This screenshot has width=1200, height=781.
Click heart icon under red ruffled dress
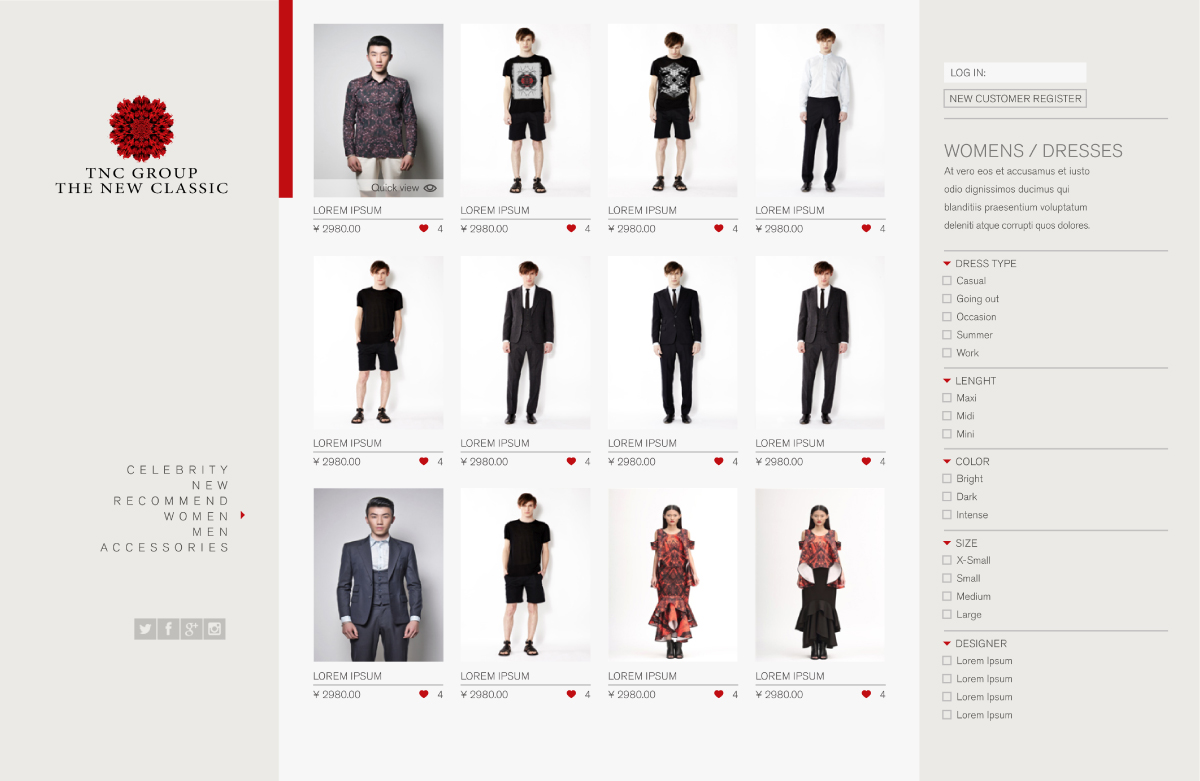pyautogui.click(x=718, y=694)
